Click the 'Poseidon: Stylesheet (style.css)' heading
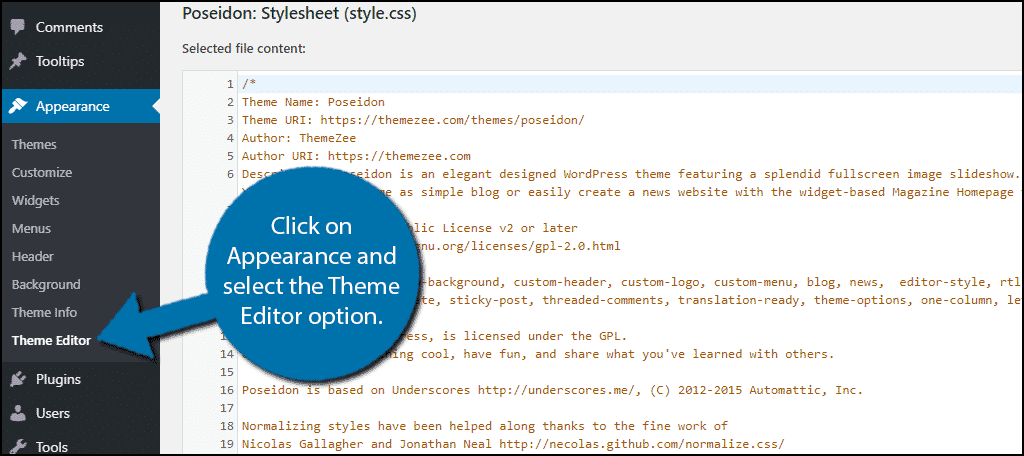Screen dimensions: 1024x456 300,14
